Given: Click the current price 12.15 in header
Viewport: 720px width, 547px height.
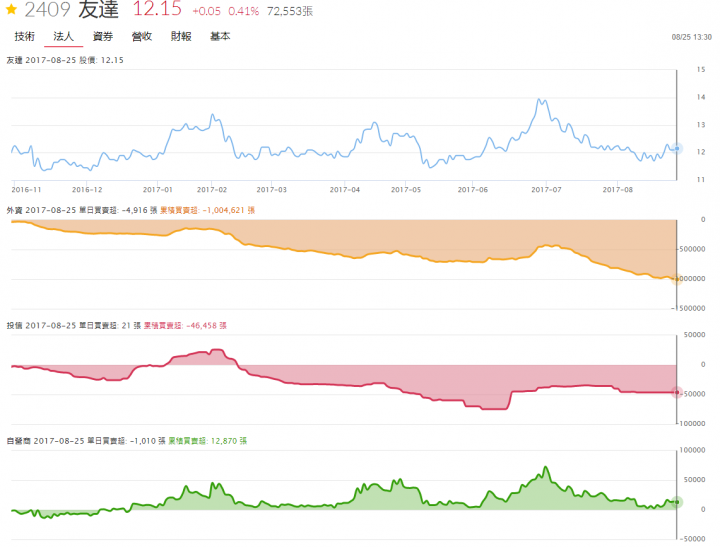Looking at the screenshot, I should pyautogui.click(x=157, y=9).
